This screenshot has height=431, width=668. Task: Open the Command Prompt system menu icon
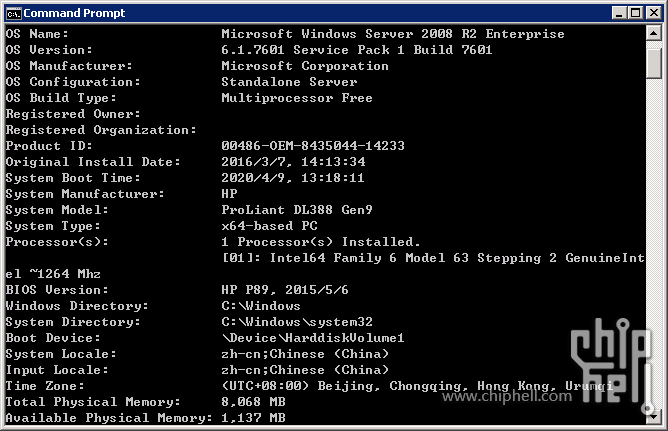(x=13, y=14)
